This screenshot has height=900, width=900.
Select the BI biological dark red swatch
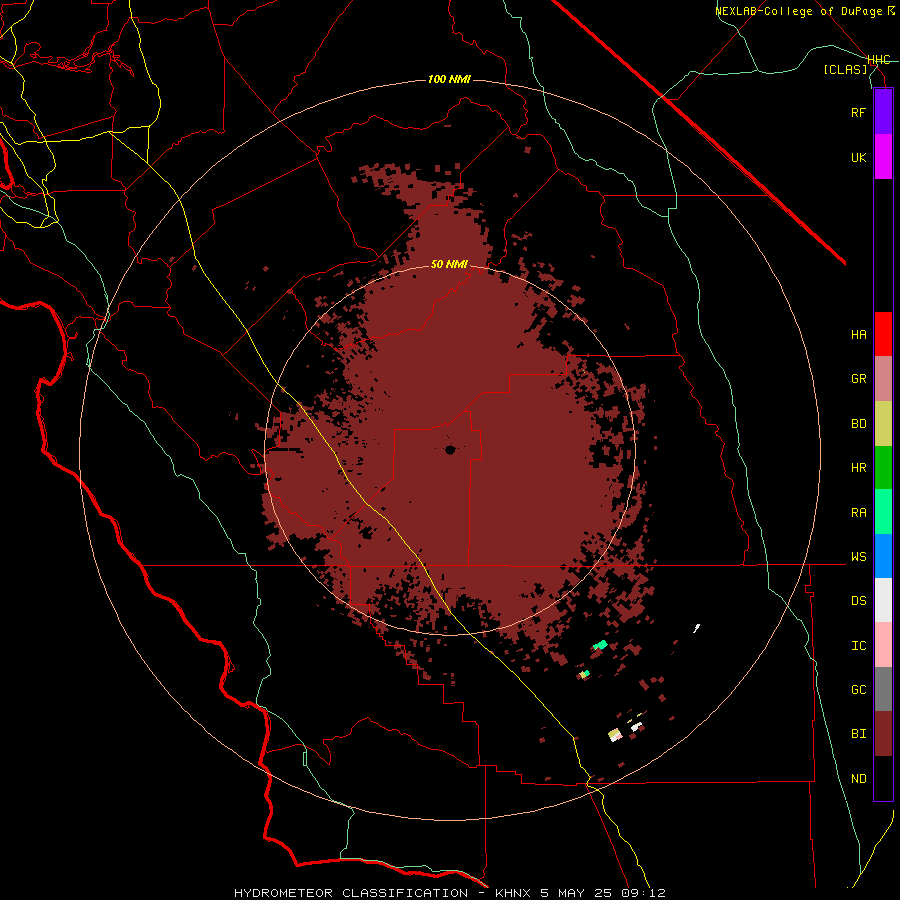point(883,734)
